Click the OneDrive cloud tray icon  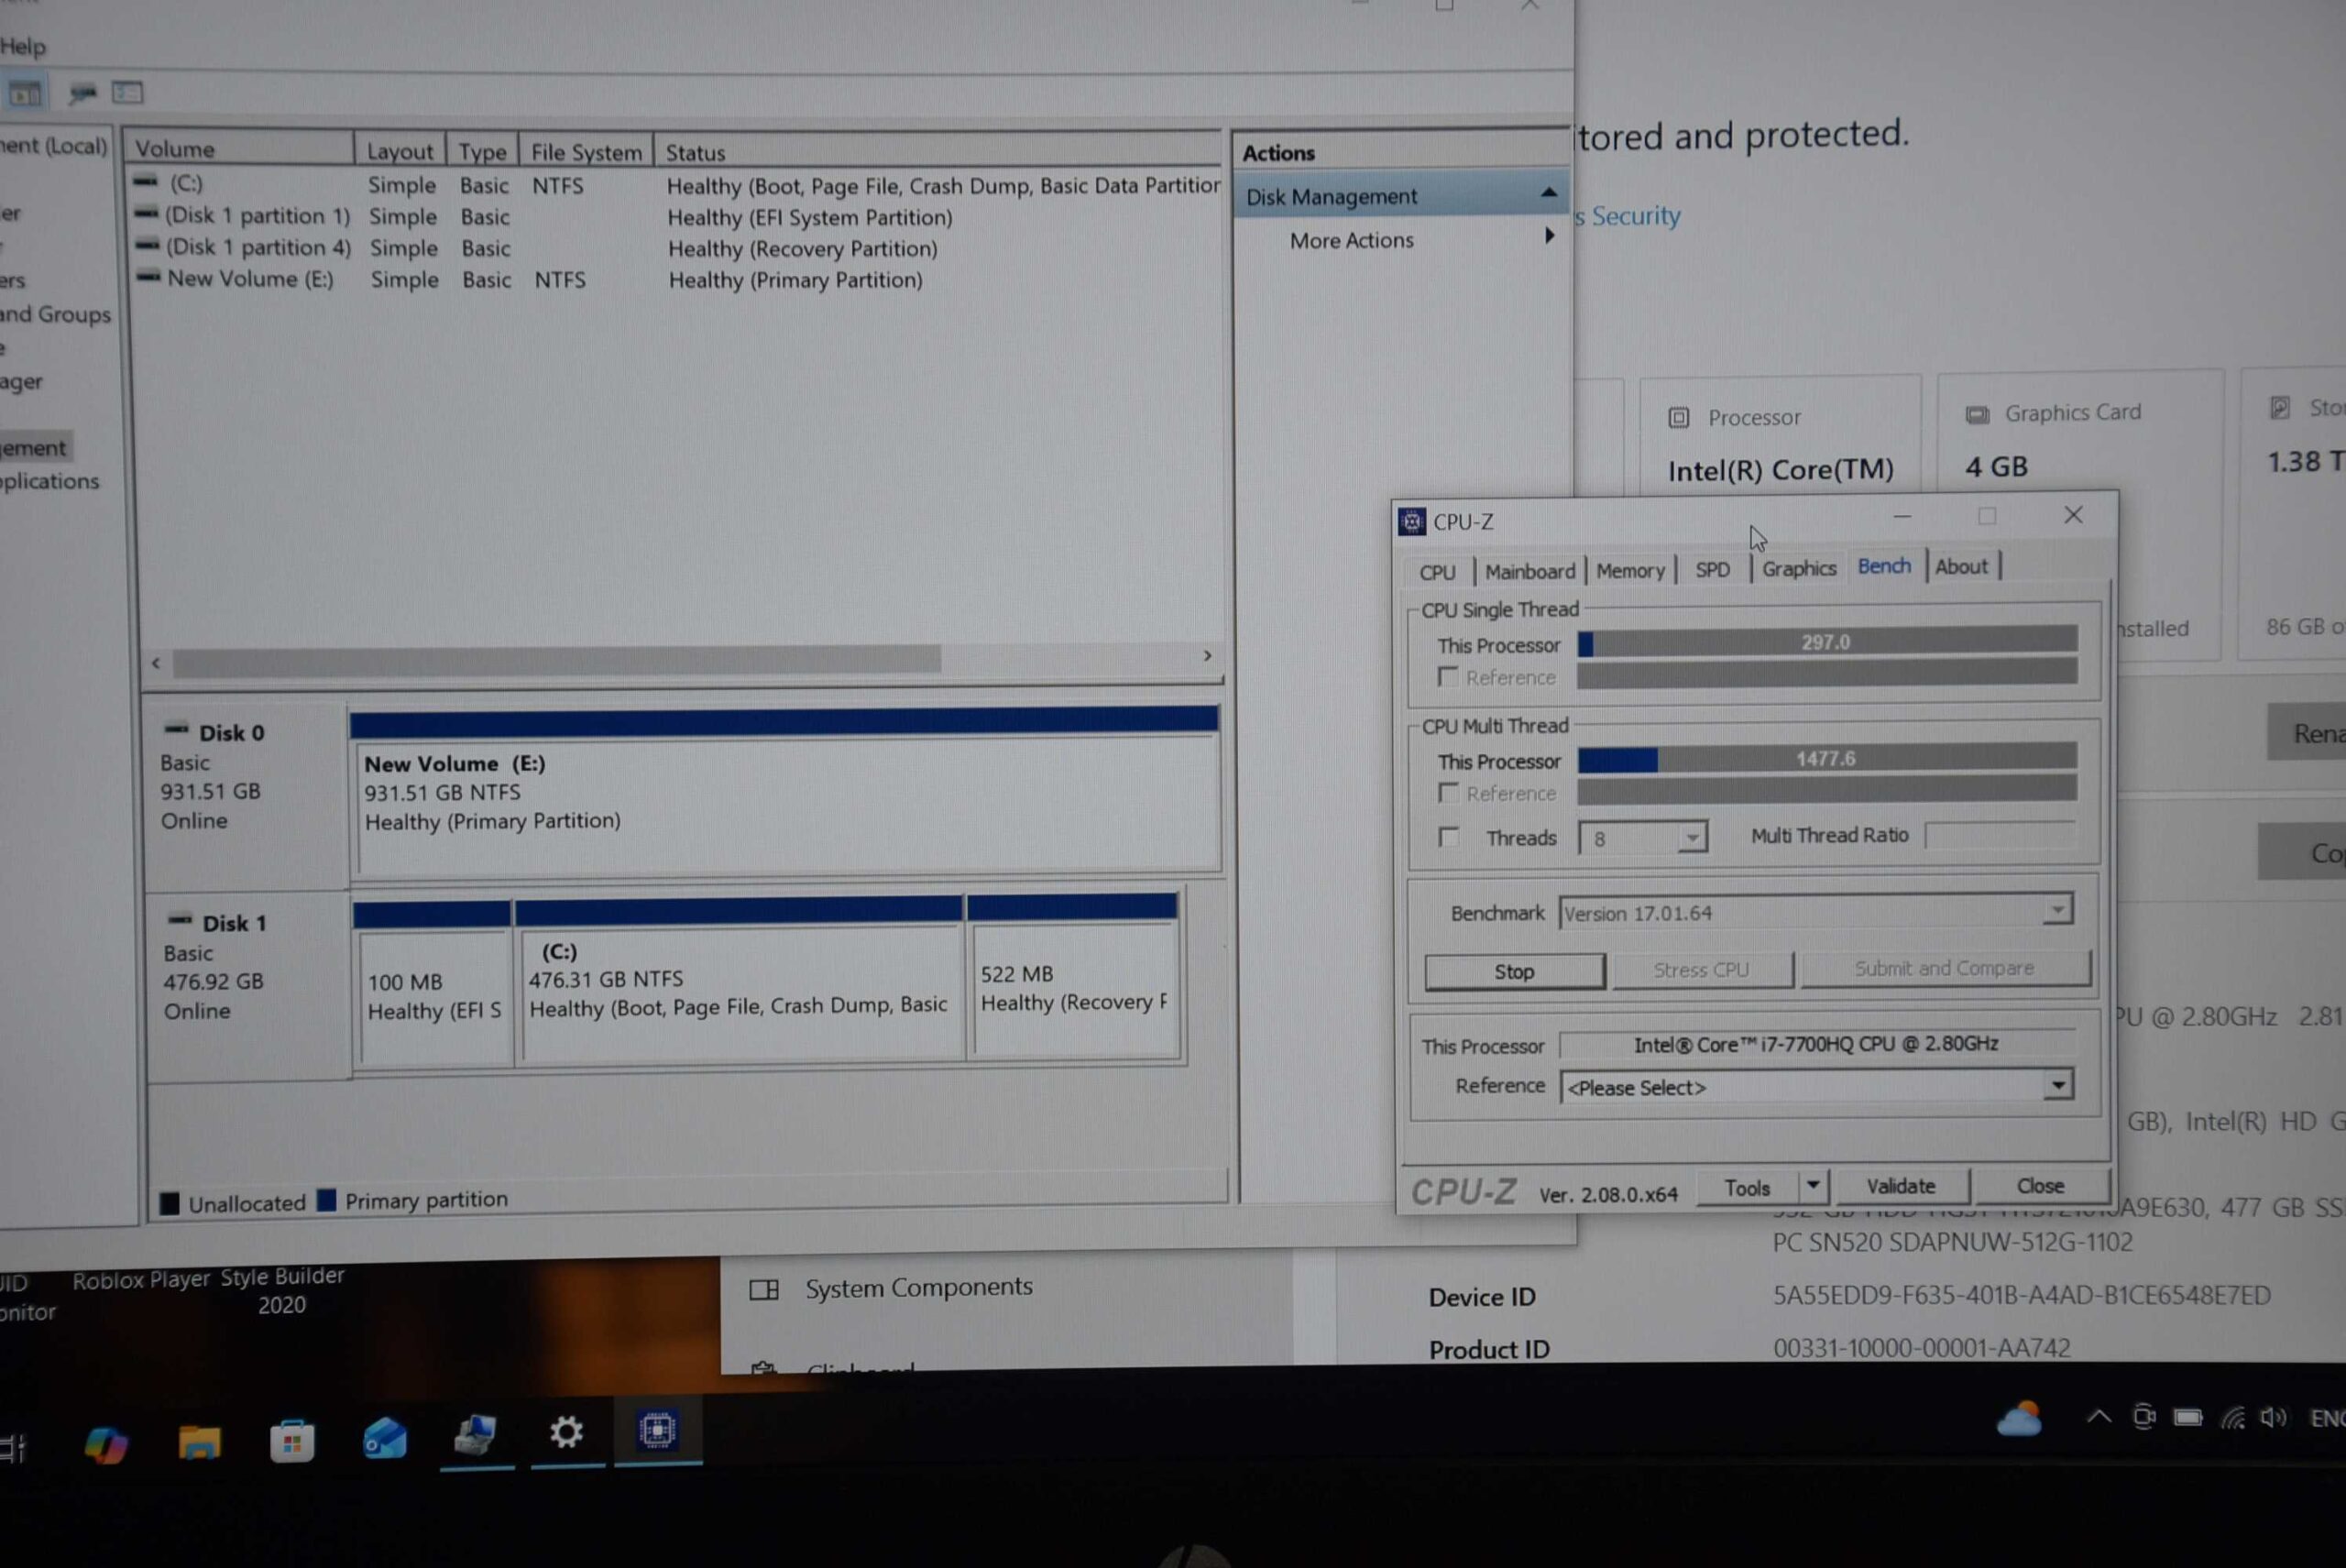tap(2018, 1420)
